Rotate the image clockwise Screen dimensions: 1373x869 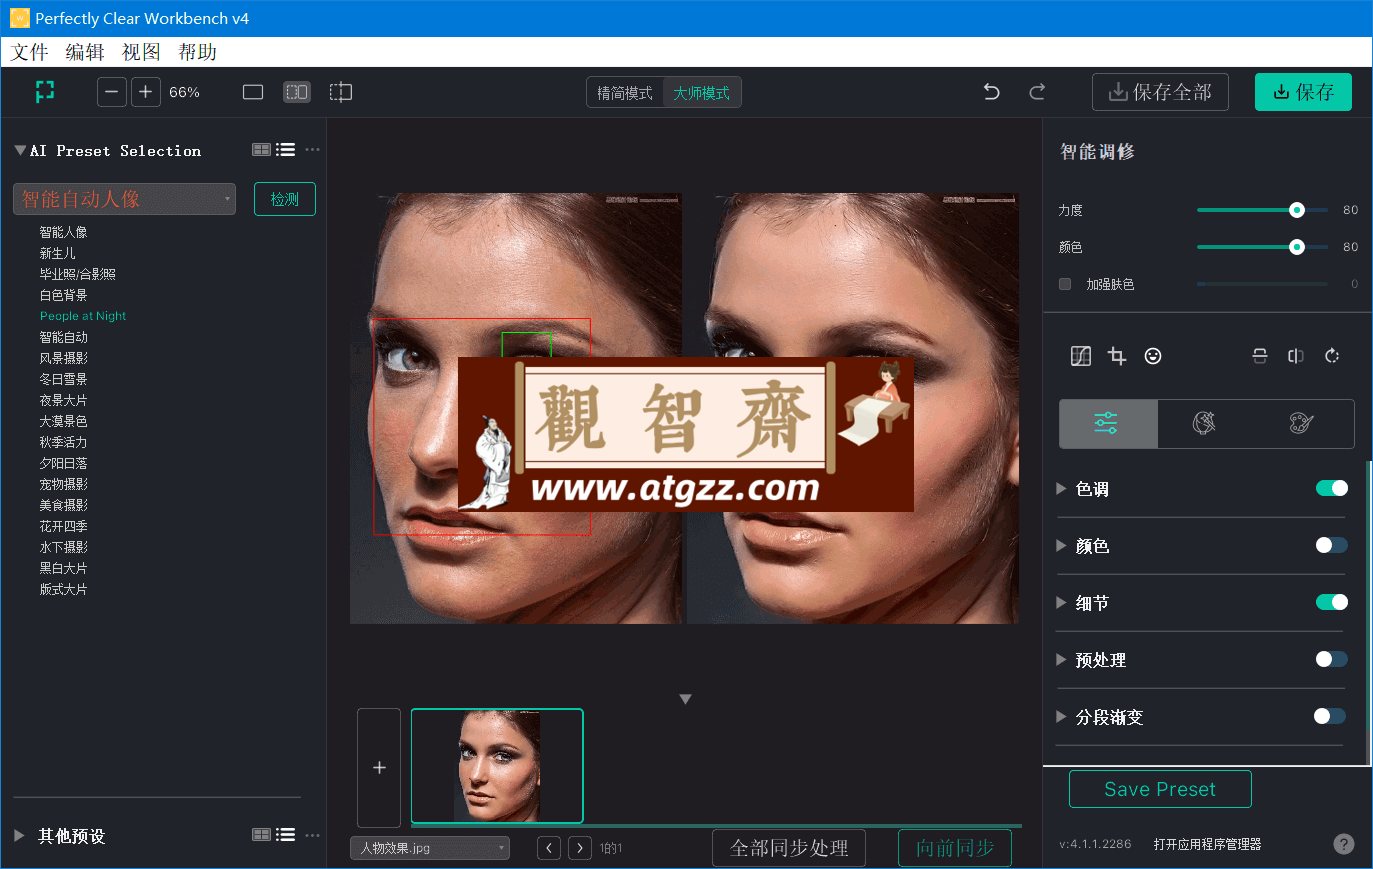coord(1332,356)
